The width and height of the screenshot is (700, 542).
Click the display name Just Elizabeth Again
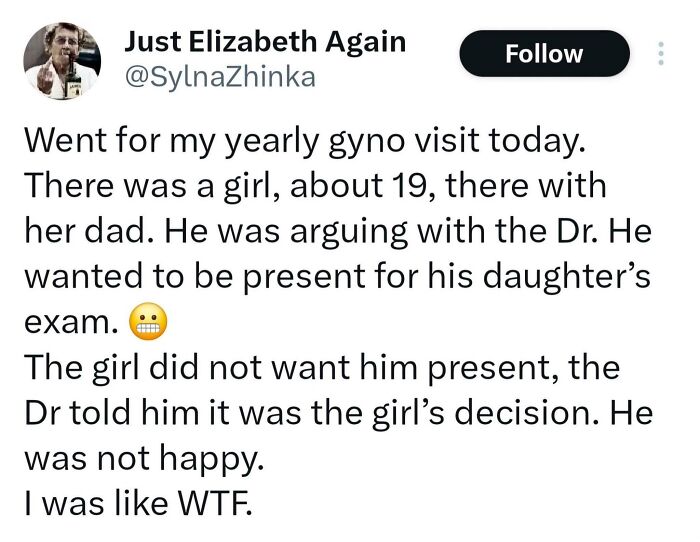[x=264, y=42]
